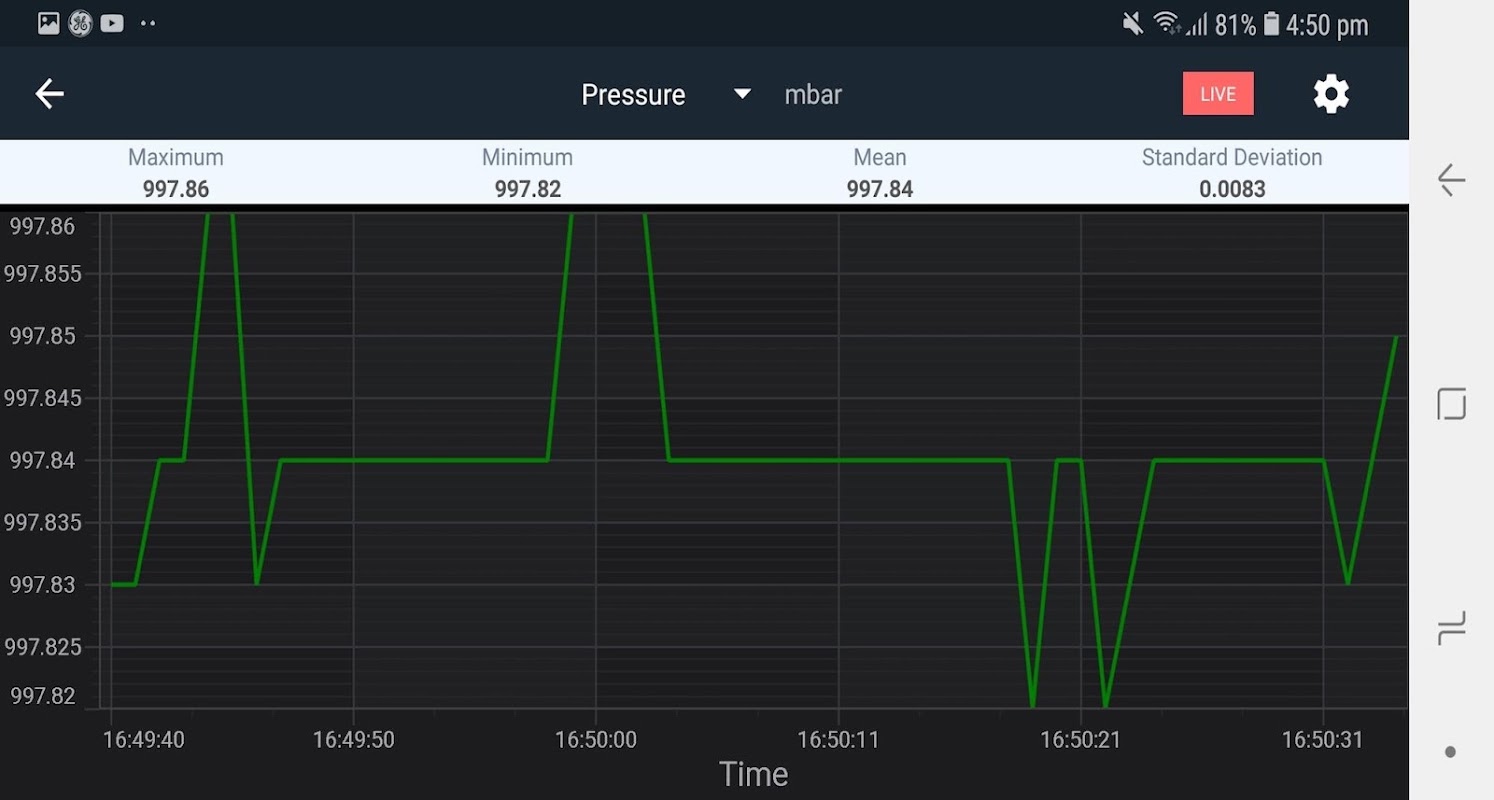Toggle the LIVE recording button

[1218, 94]
